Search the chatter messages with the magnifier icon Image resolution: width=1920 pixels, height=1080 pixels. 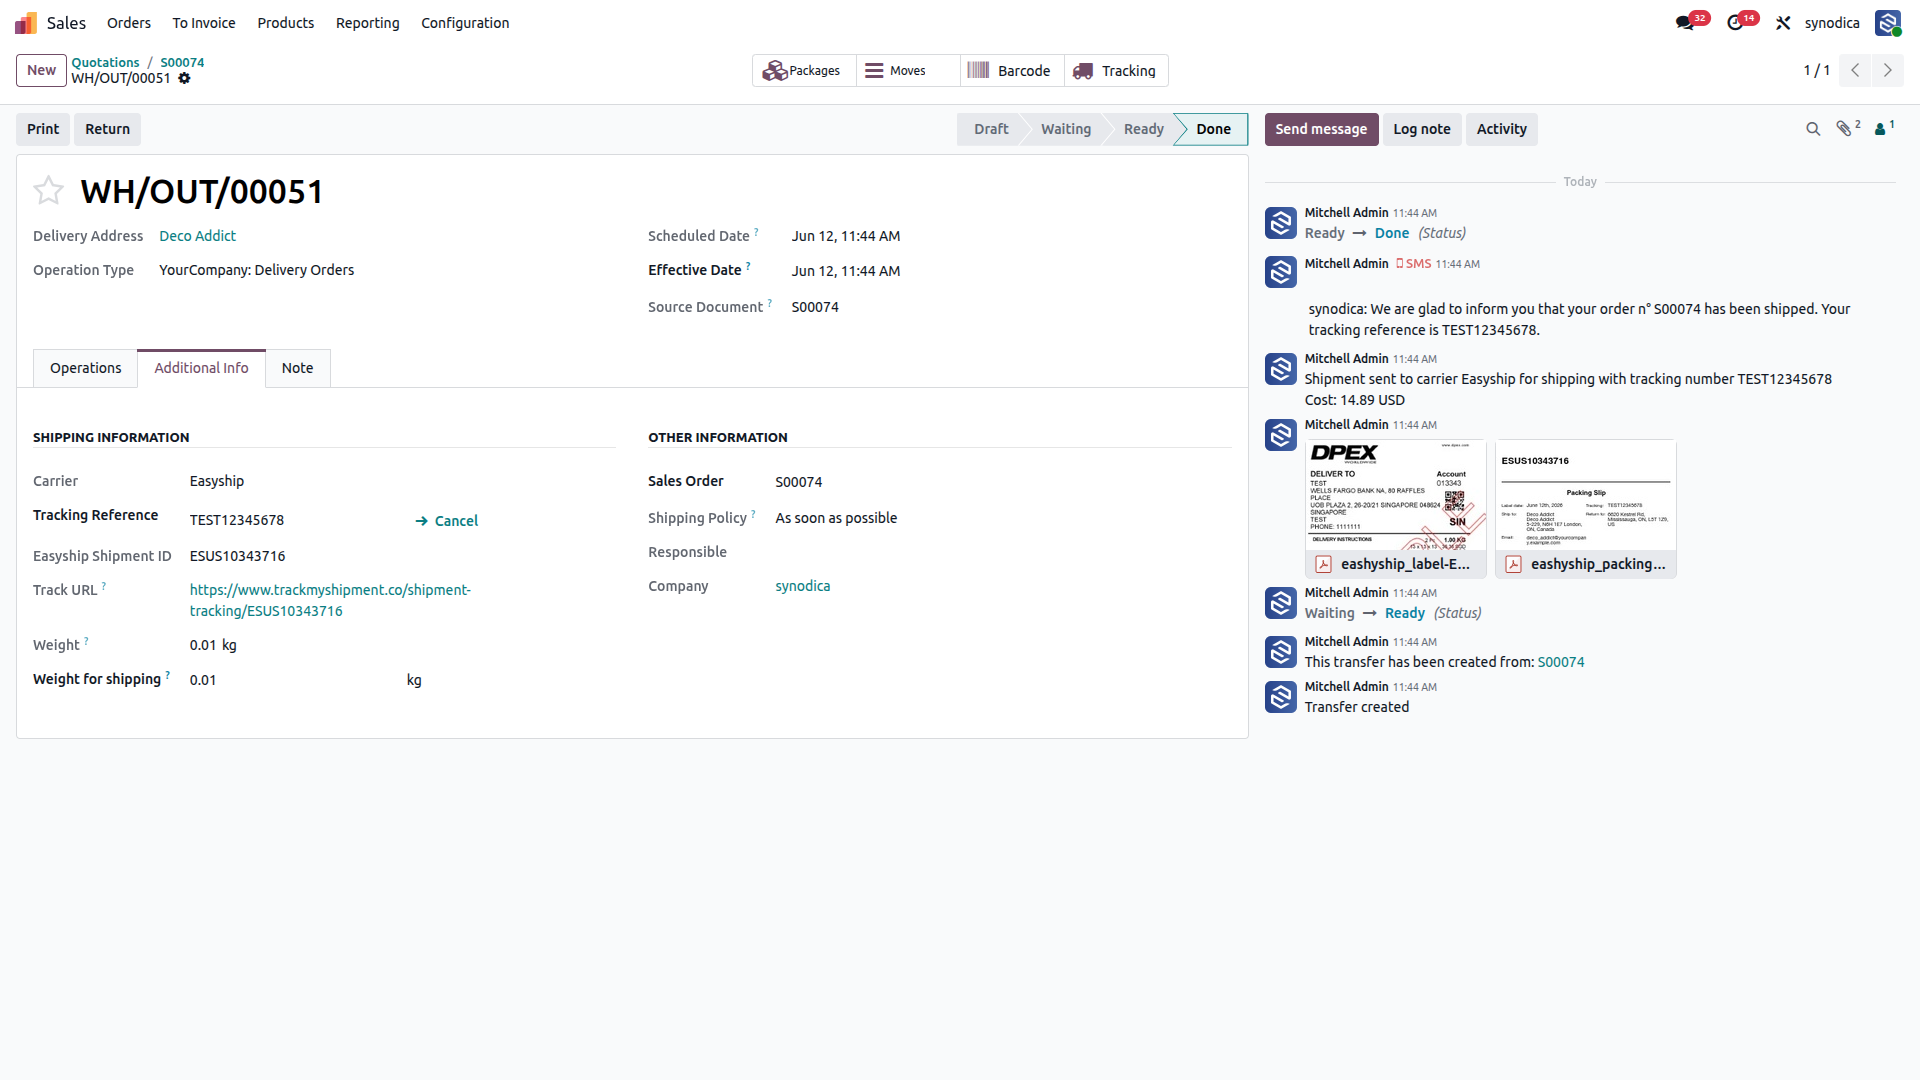1812,129
